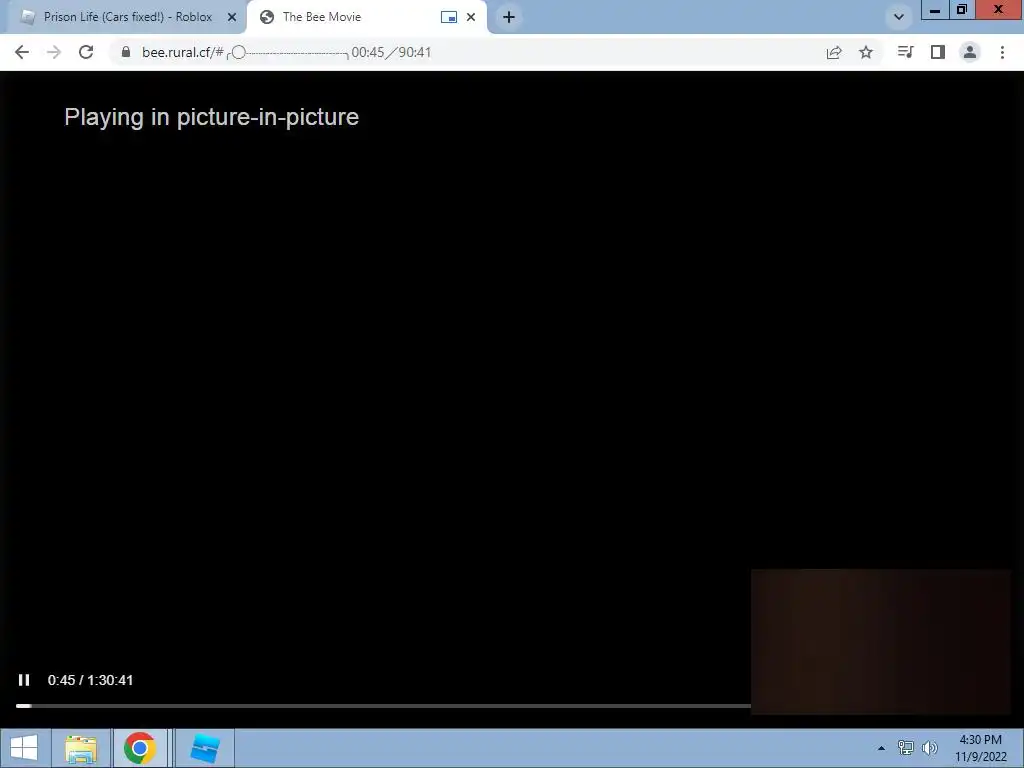Show hidden system tray icons

coord(881,748)
